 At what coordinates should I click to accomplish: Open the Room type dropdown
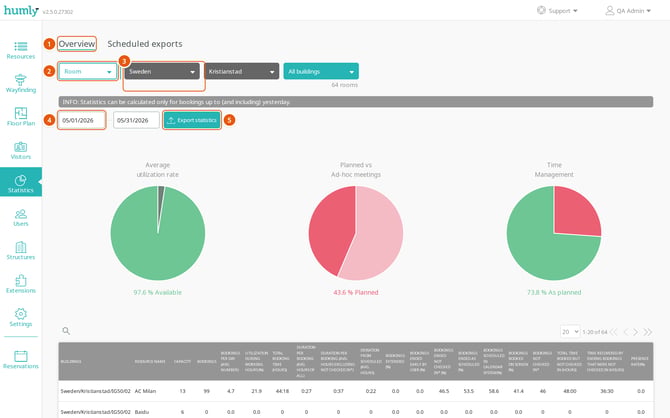[x=88, y=71]
